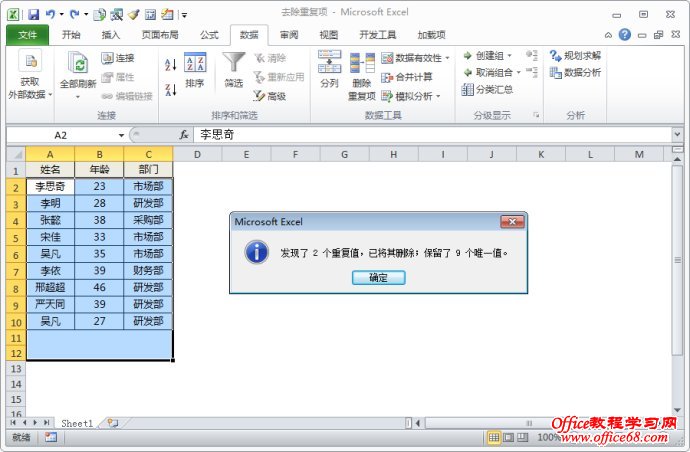Click the column D header
Image resolution: width=690 pixels, height=452 pixels.
tap(197, 154)
